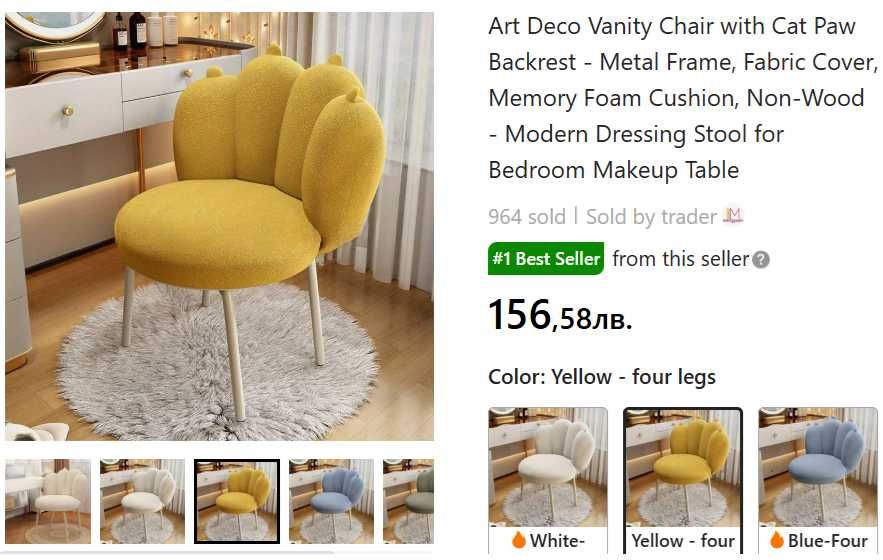
Task: Choose the Blue-Four color option
Action: (818, 480)
